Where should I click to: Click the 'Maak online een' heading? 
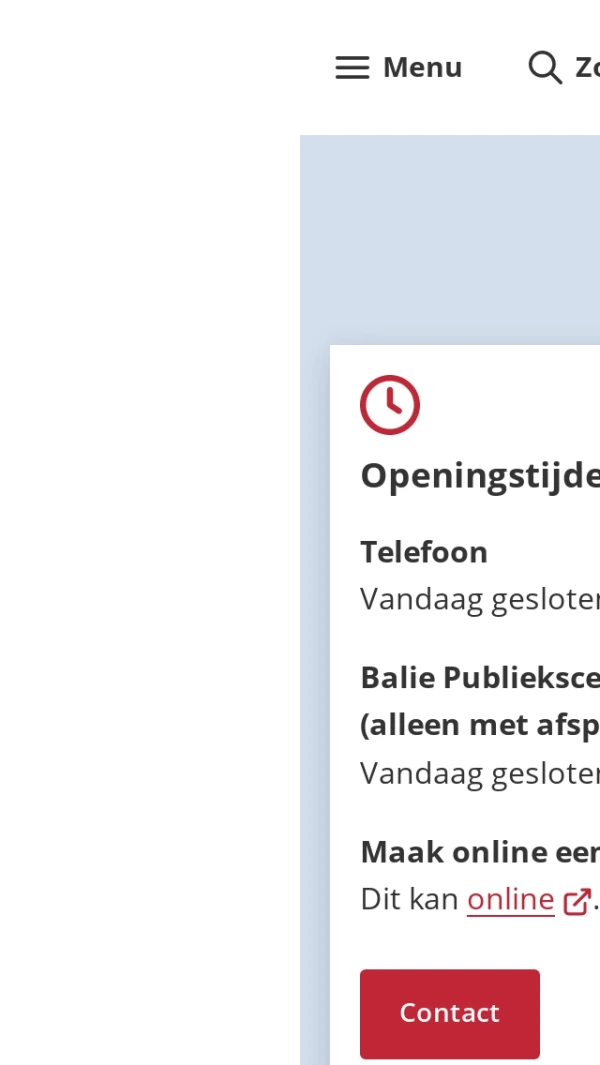tap(478, 852)
